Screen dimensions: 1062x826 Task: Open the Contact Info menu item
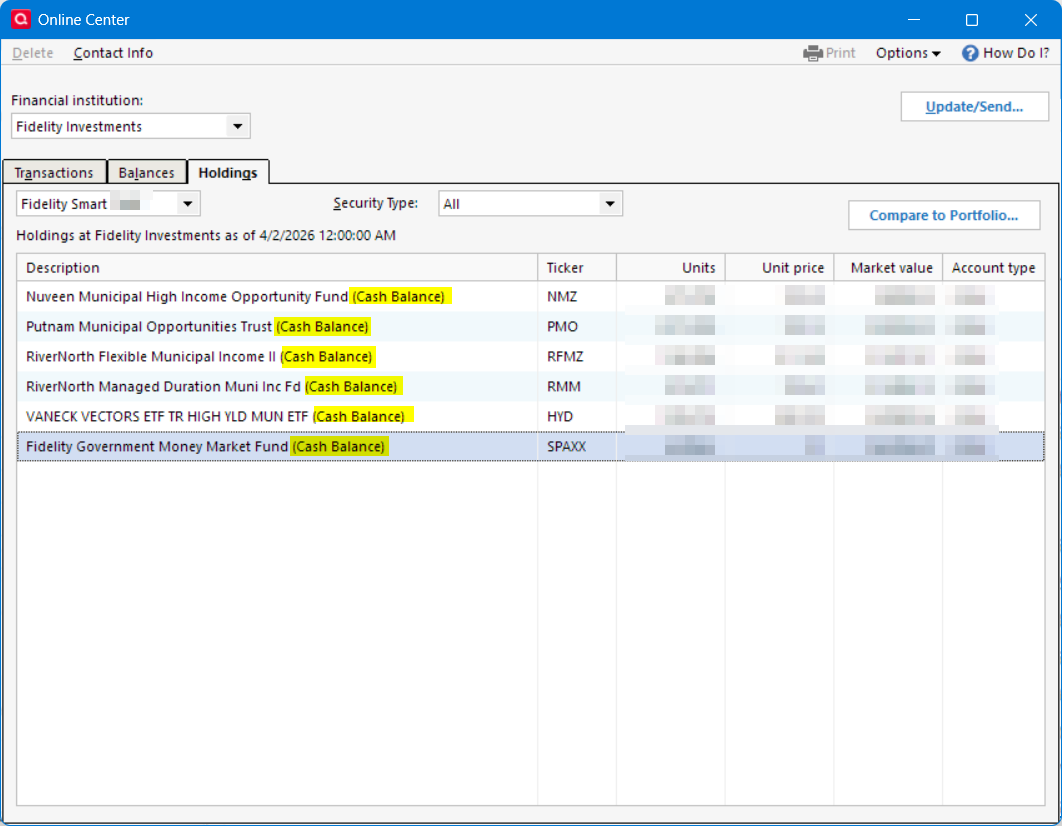click(113, 53)
